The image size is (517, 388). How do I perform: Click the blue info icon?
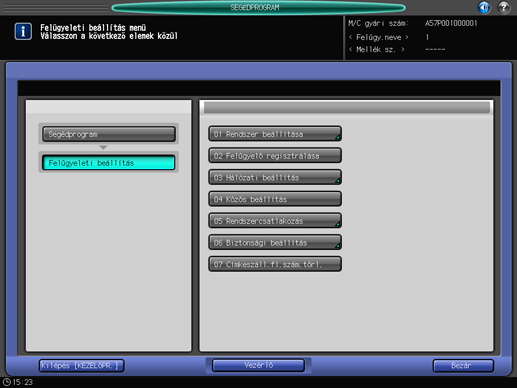point(23,32)
